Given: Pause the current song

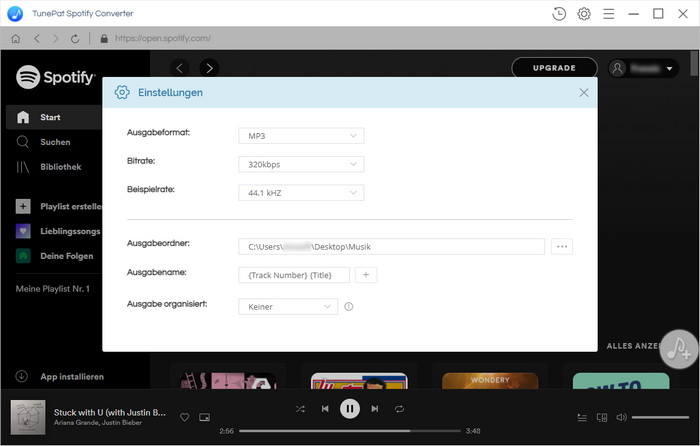Looking at the screenshot, I should pyautogui.click(x=350, y=409).
